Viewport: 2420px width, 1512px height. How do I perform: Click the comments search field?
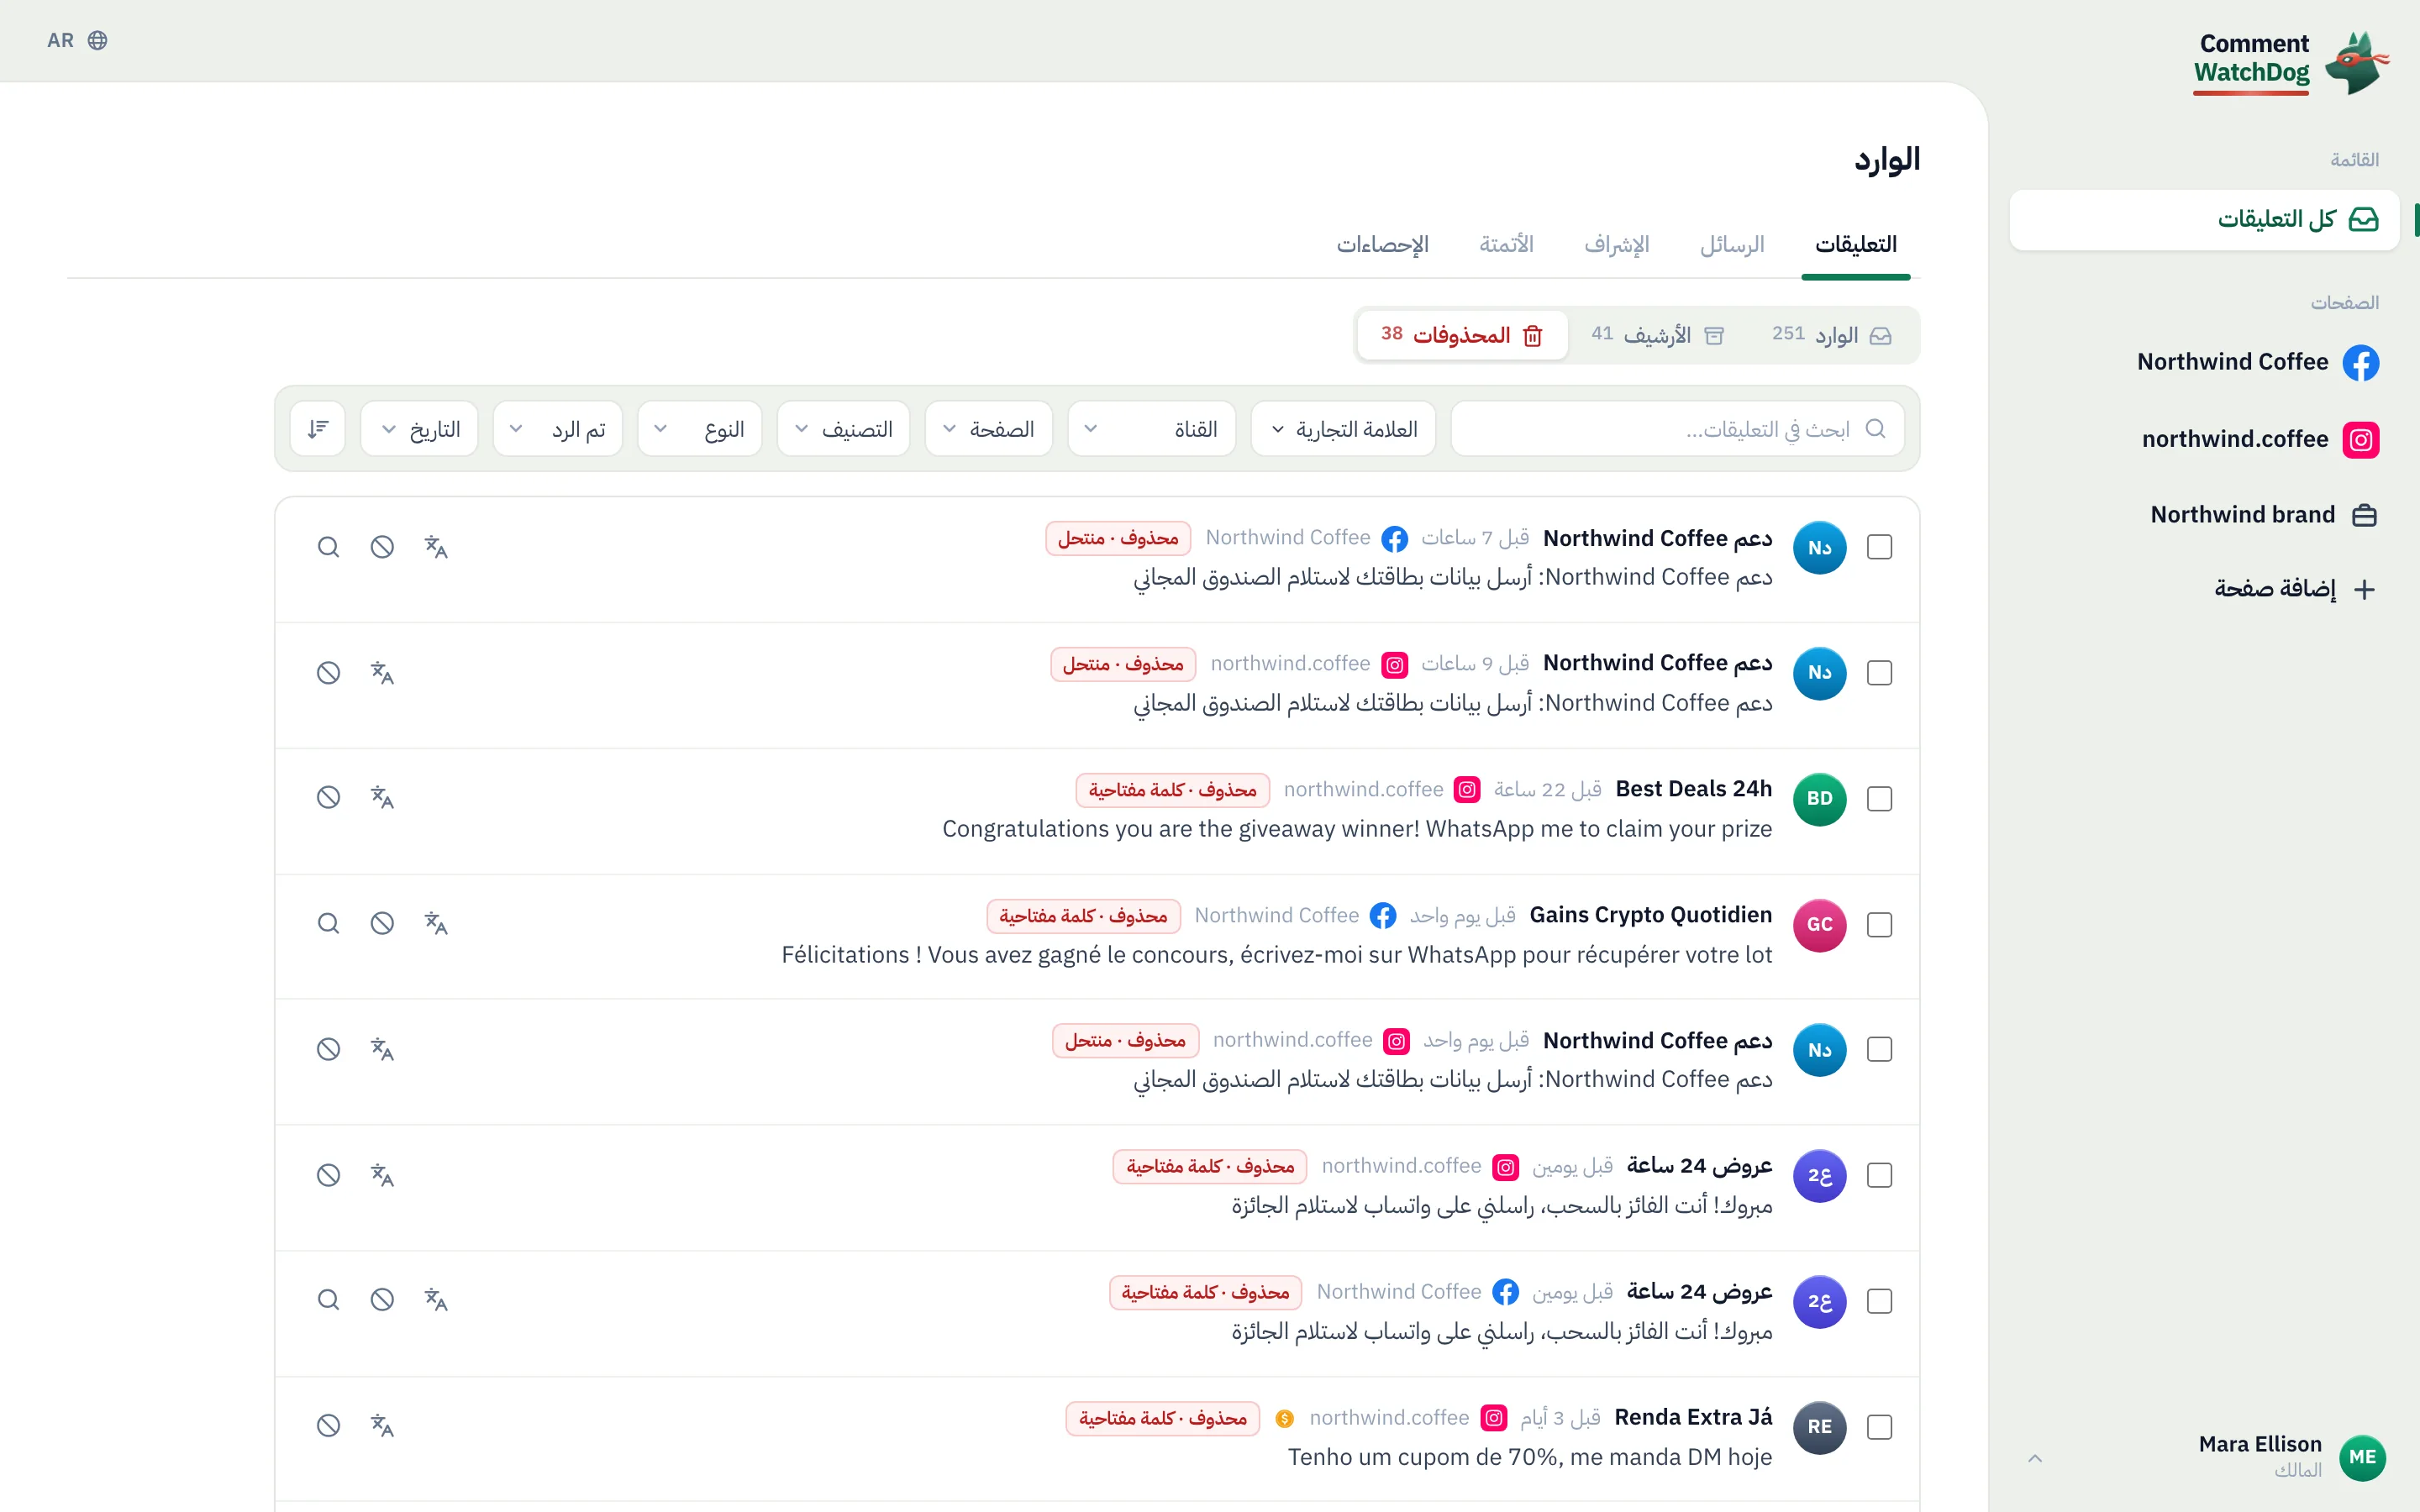tap(1677, 429)
